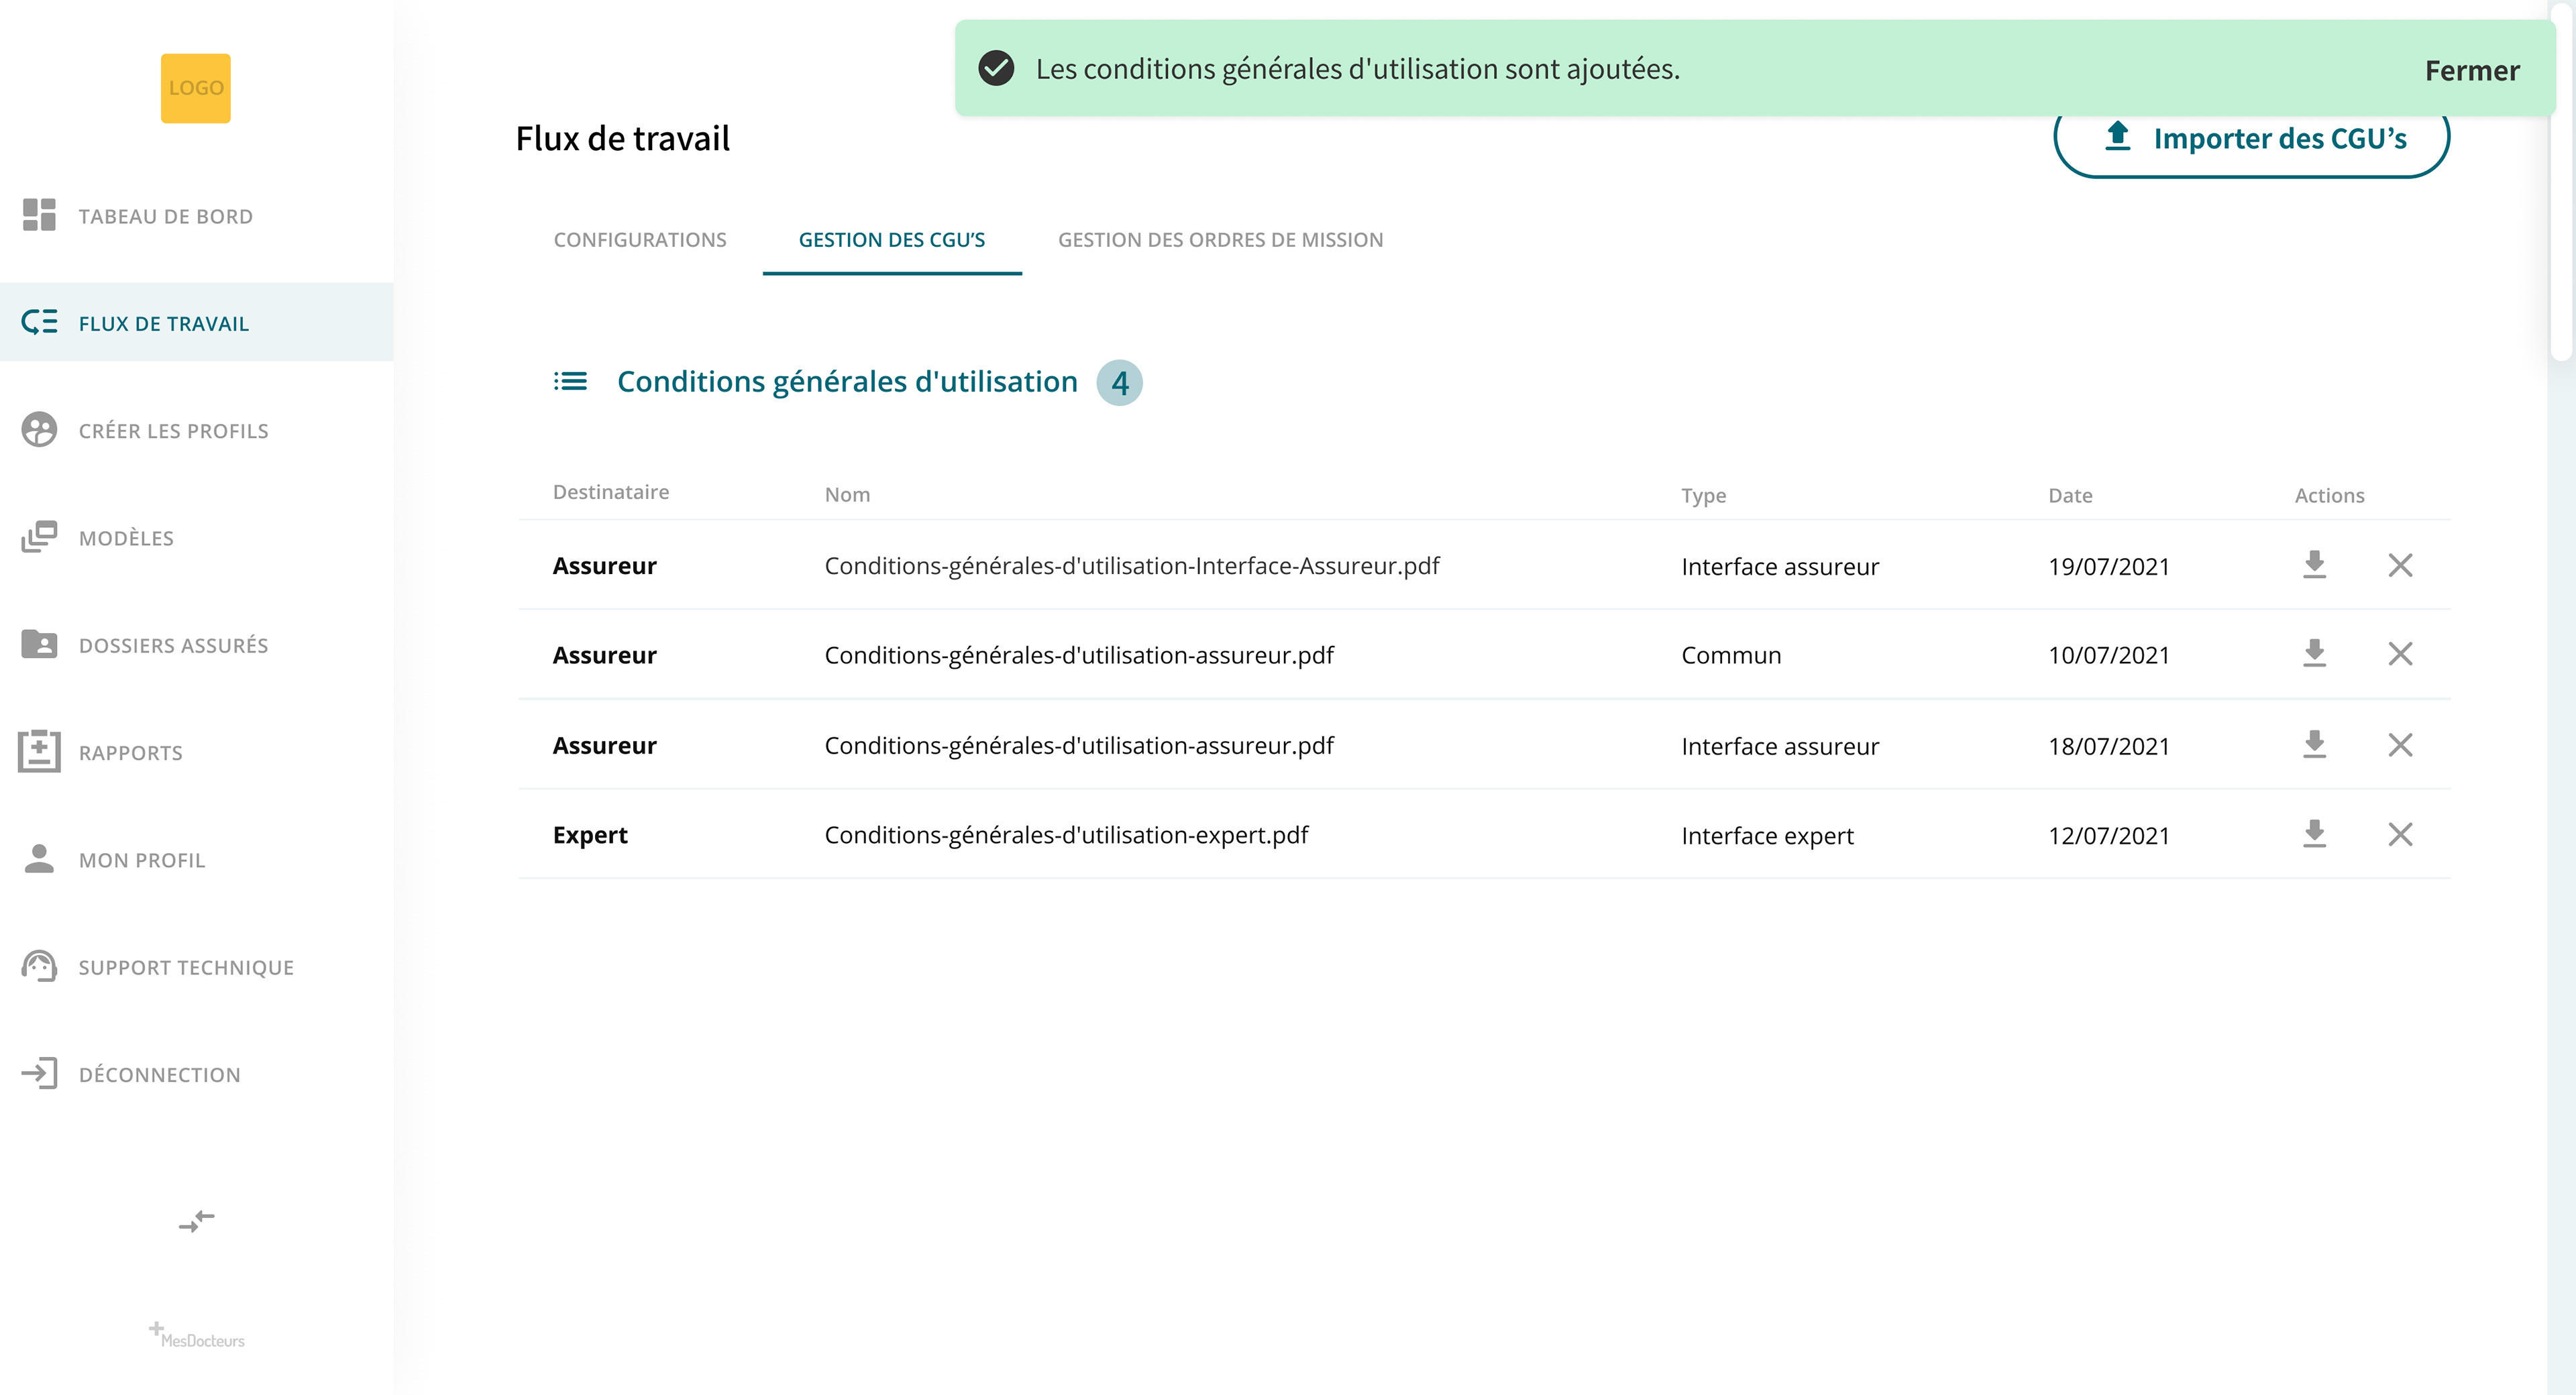Remove the CGU dated 18/07/2021
2576x1395 pixels.
click(x=2400, y=745)
